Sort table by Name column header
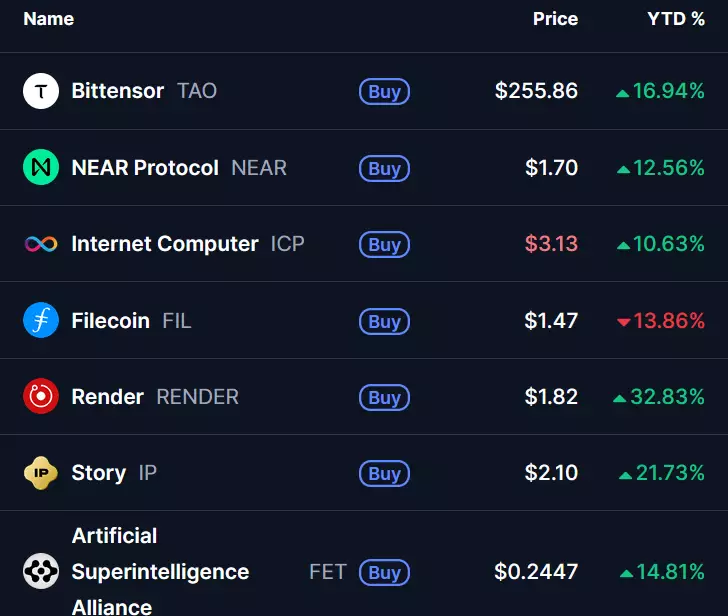 tap(48, 19)
